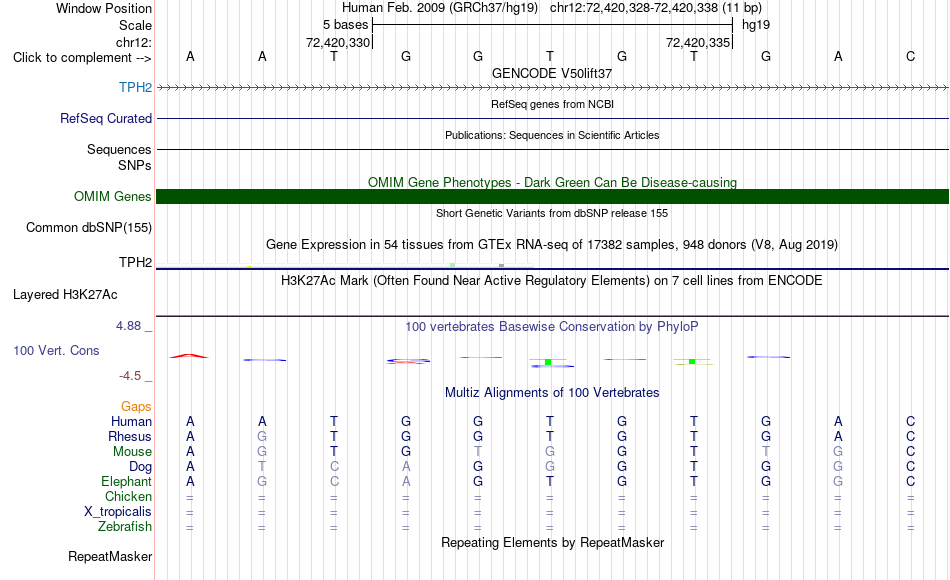Open the blue TPH2 GENCODE track label

135,87
